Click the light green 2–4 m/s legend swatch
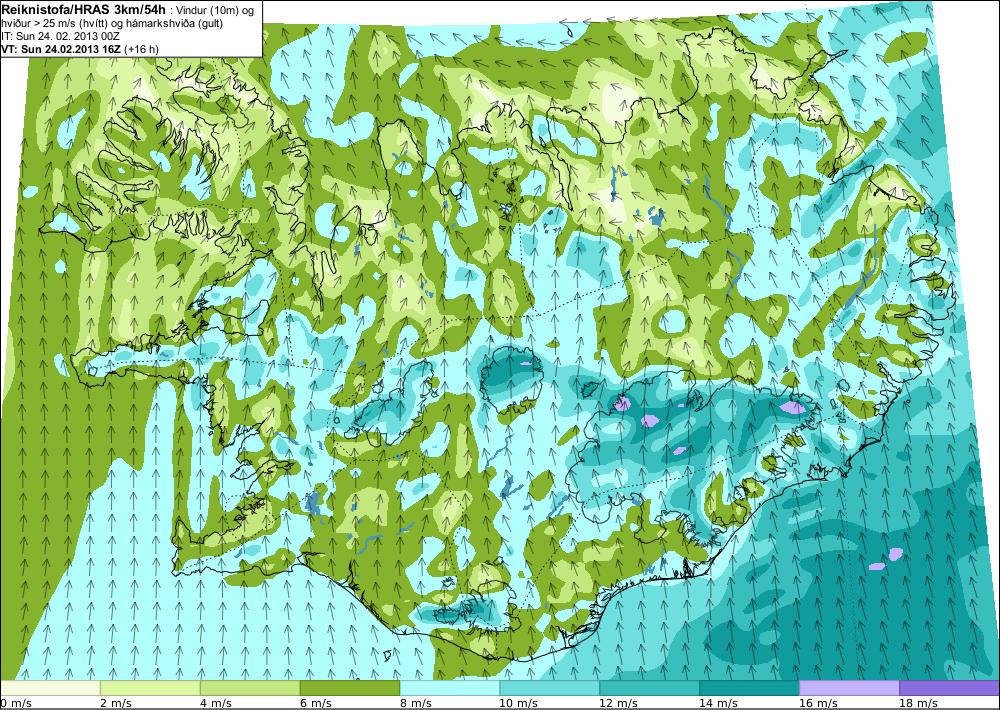 (150, 688)
